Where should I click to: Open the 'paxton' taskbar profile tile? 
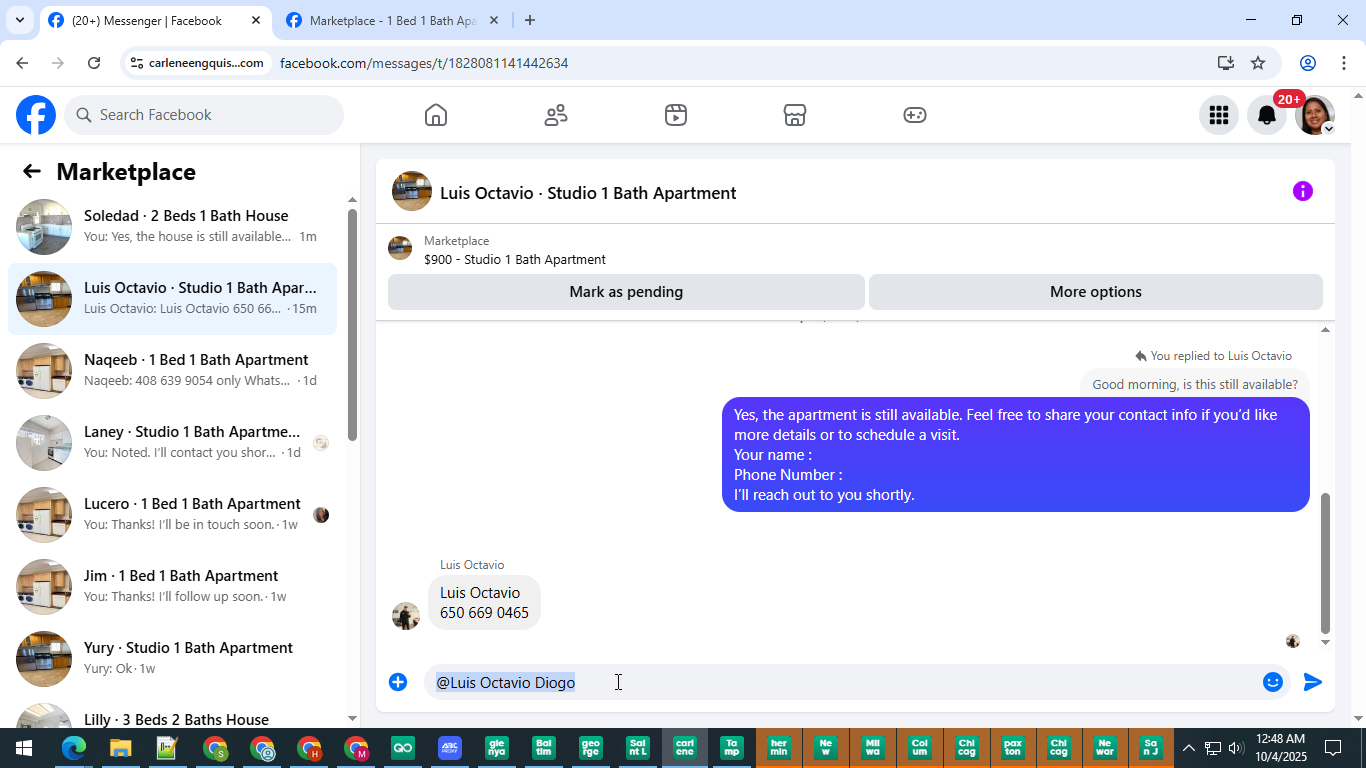[1013, 748]
